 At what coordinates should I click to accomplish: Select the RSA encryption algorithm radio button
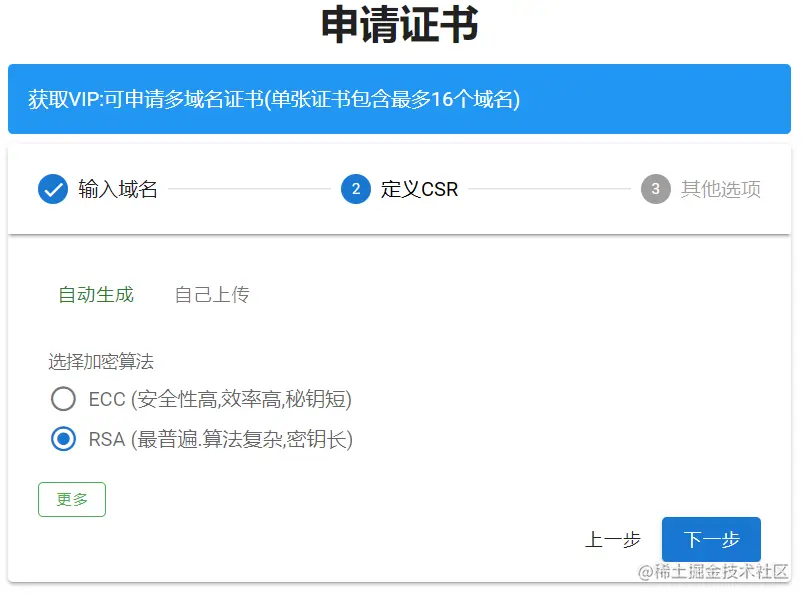pyautogui.click(x=63, y=439)
